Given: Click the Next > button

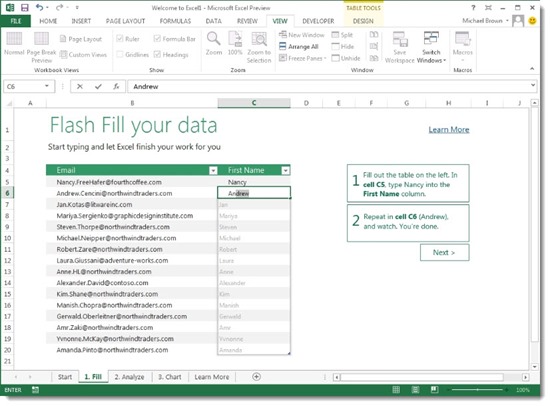Looking at the screenshot, I should pos(444,252).
